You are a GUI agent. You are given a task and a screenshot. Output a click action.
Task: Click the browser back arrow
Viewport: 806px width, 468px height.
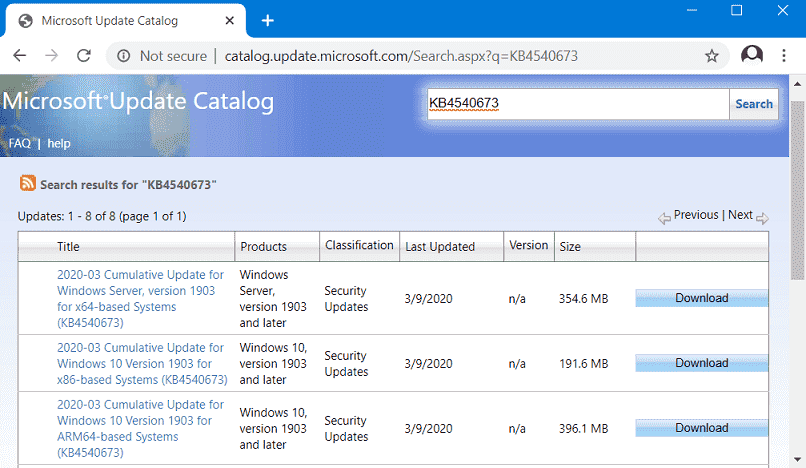click(20, 56)
